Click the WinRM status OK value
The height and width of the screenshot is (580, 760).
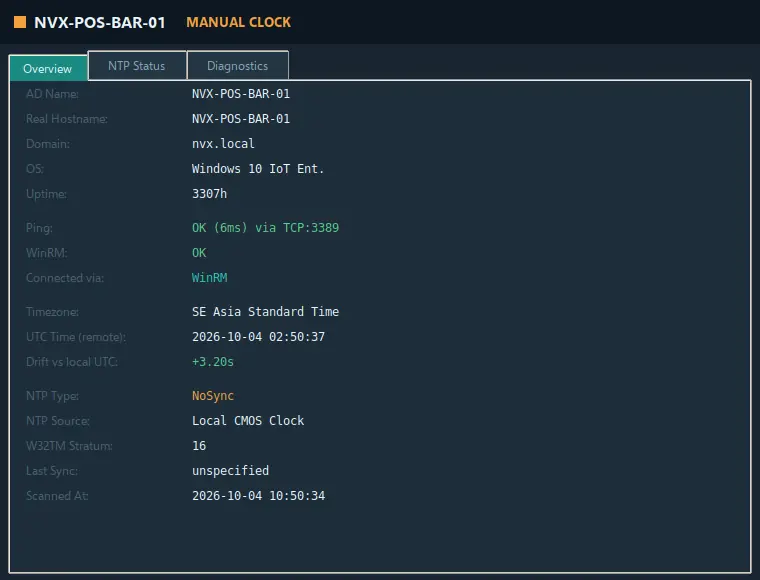[199, 253]
